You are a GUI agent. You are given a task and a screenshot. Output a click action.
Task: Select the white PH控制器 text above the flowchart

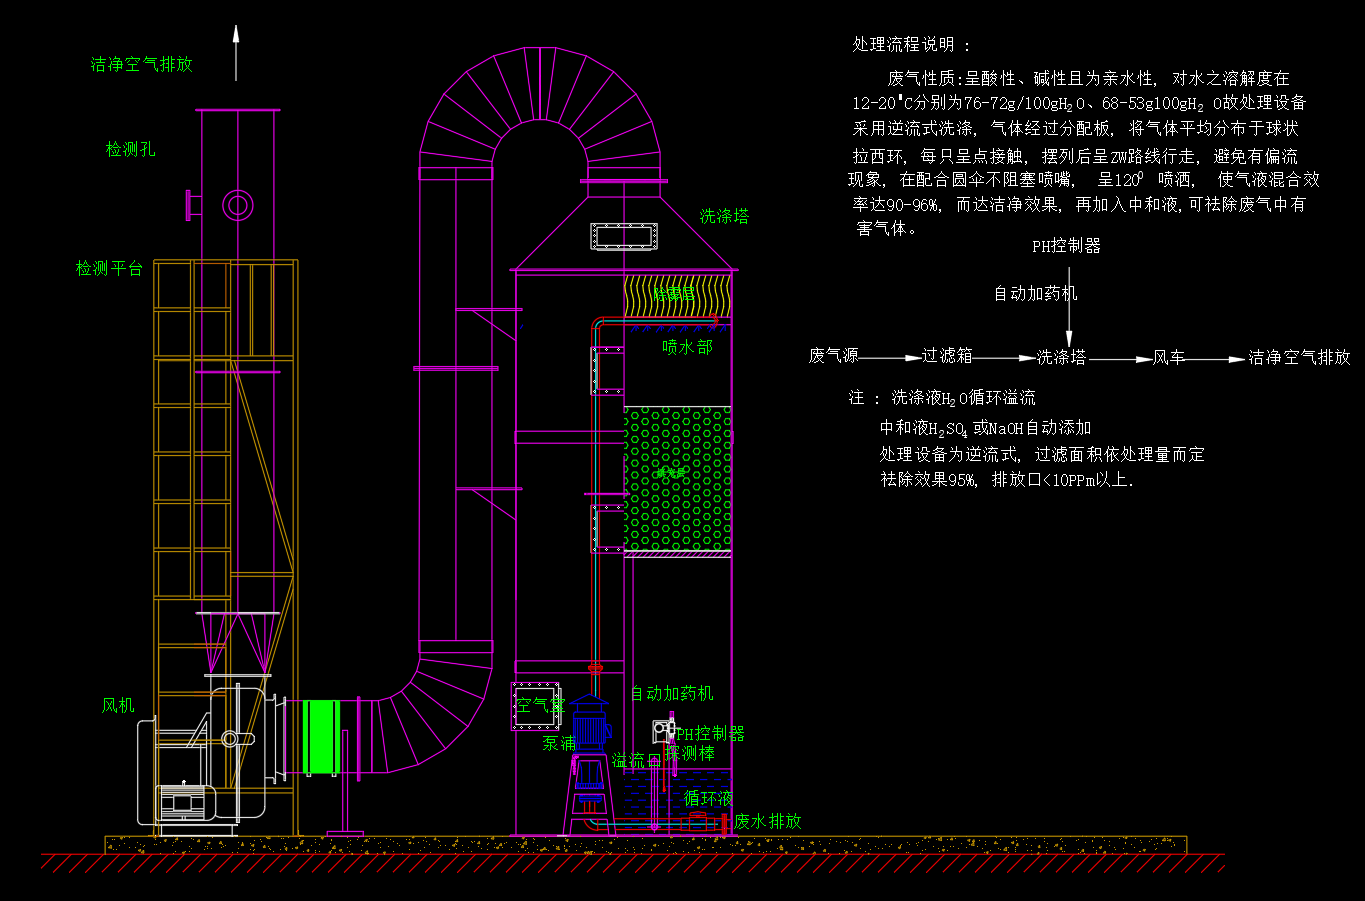[1066, 245]
